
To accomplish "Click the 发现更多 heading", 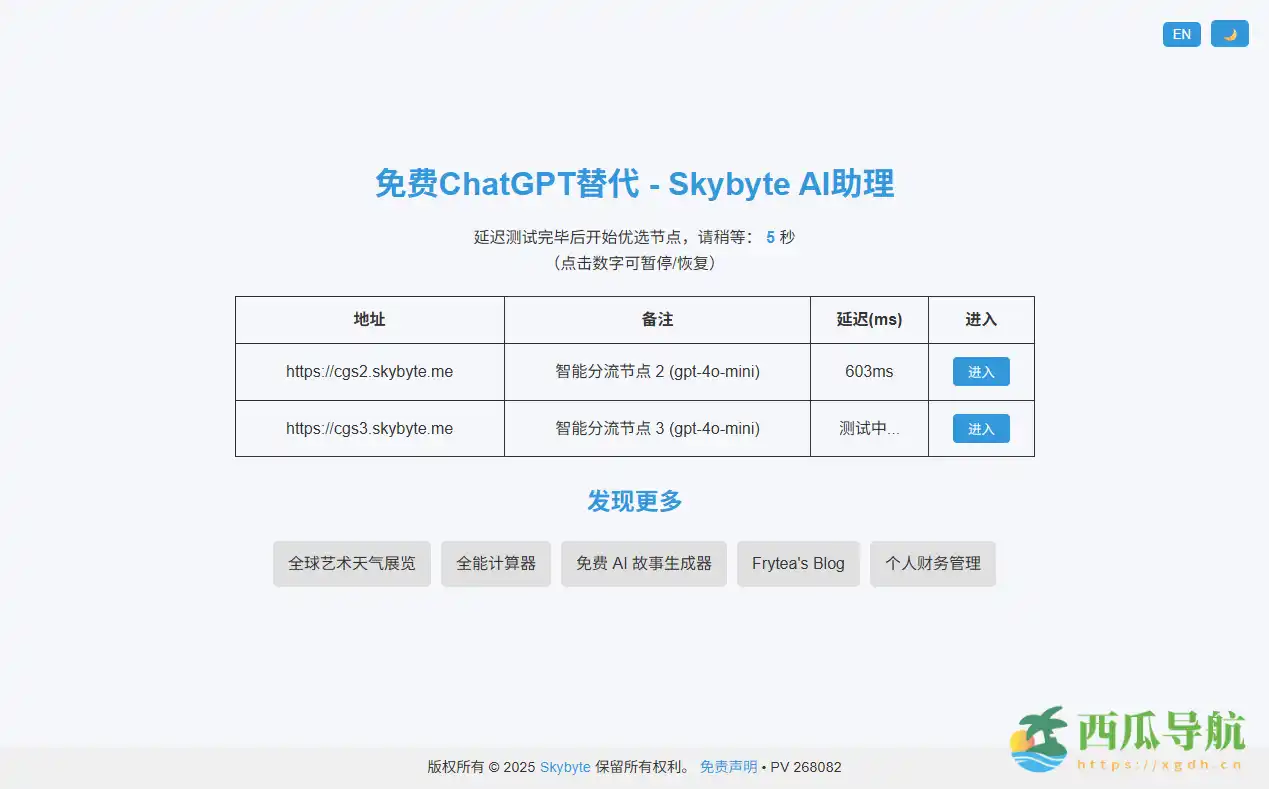I will pyautogui.click(x=634, y=501).
